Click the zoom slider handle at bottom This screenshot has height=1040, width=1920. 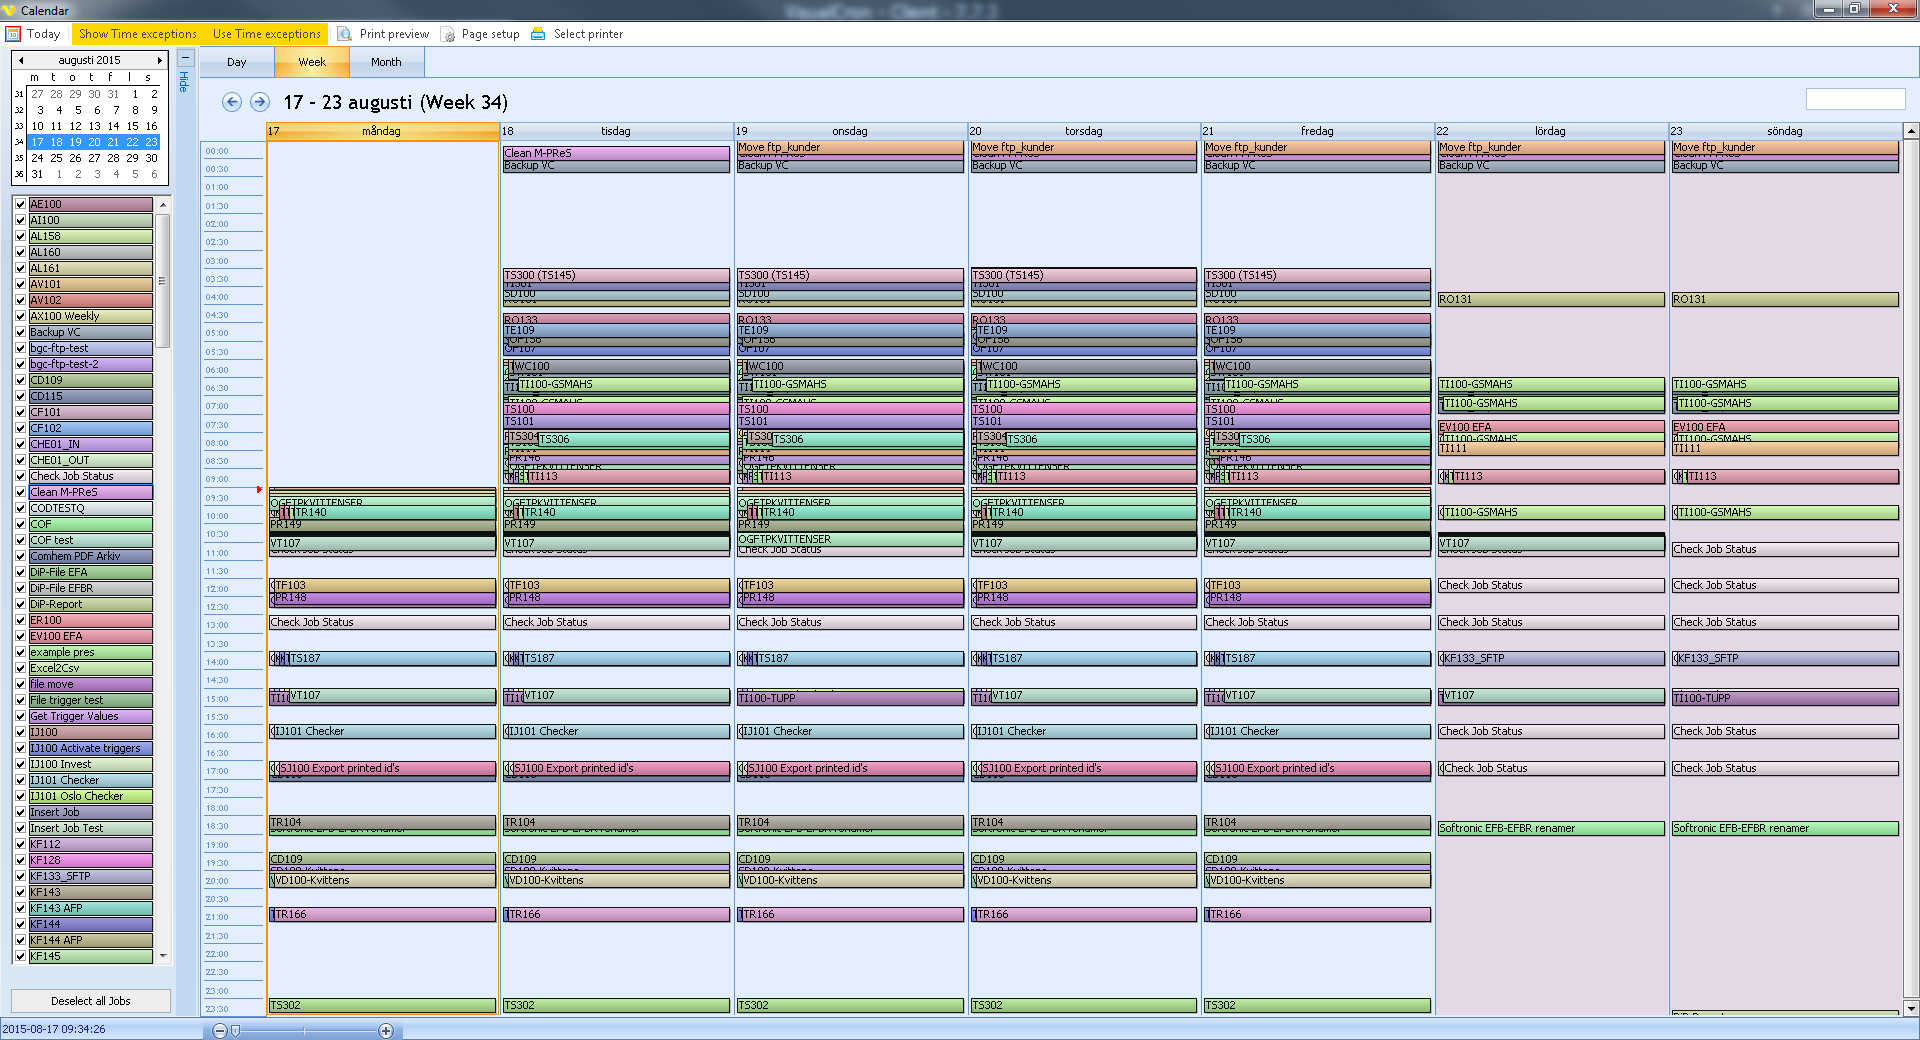(236, 1031)
